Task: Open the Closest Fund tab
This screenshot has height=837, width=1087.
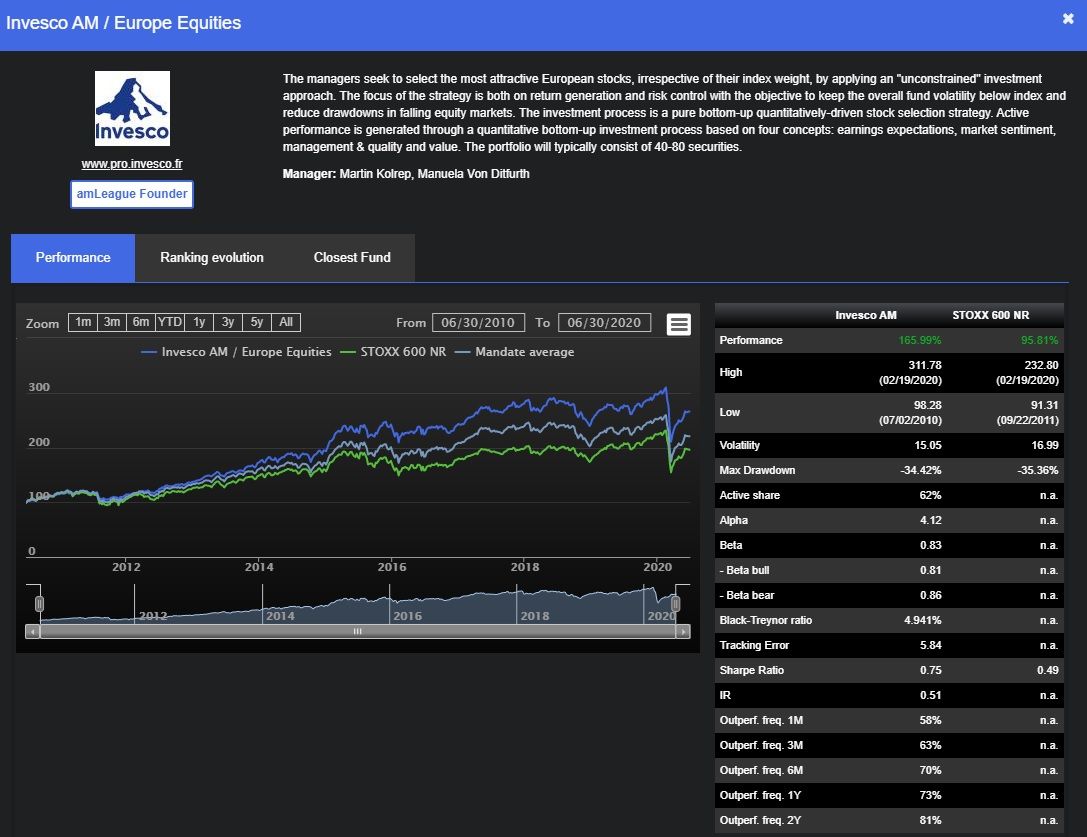Action: (352, 258)
